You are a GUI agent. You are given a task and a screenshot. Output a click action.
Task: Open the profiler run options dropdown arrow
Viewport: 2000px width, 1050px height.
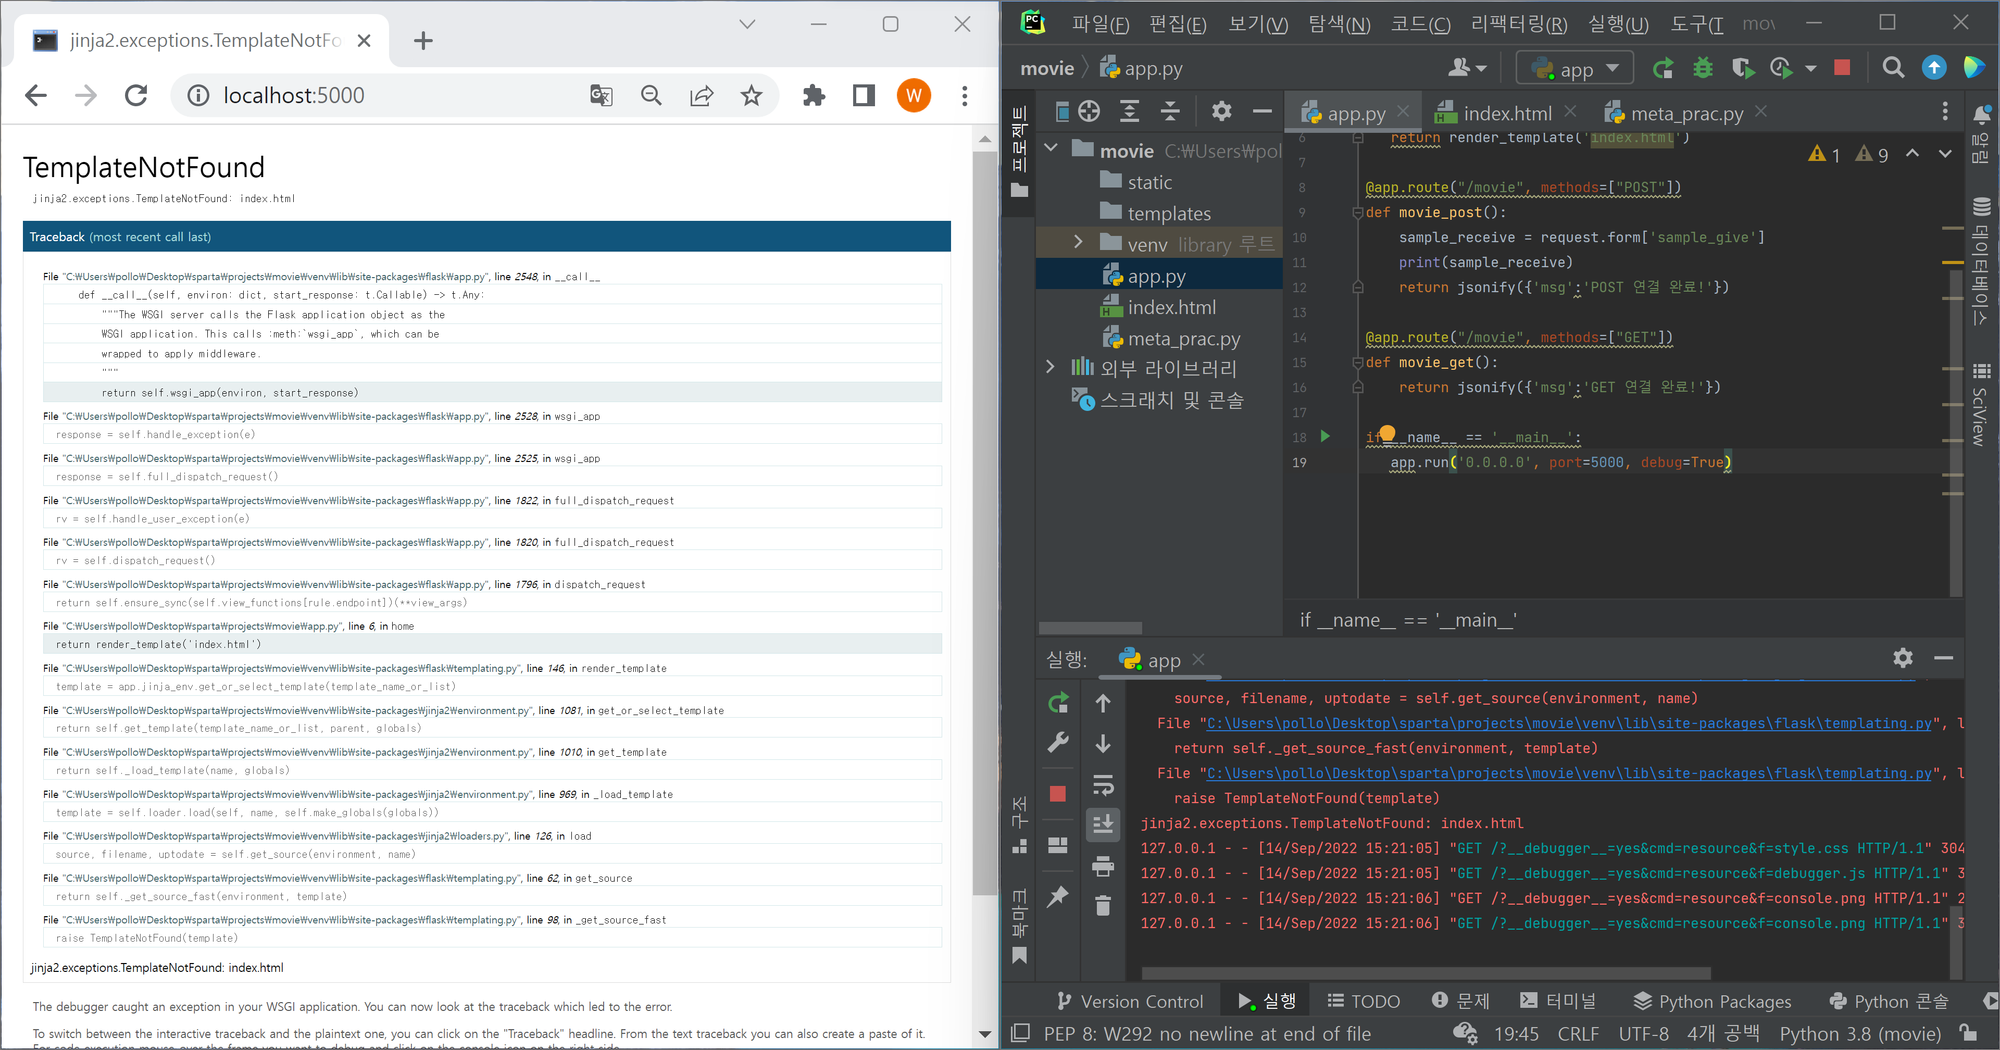coord(1811,68)
